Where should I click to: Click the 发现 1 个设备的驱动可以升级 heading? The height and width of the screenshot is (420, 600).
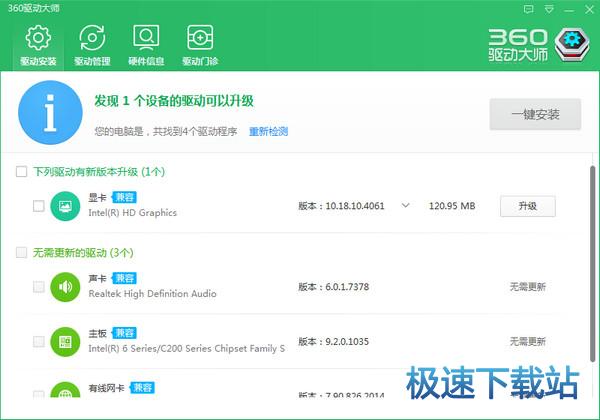click(x=174, y=101)
